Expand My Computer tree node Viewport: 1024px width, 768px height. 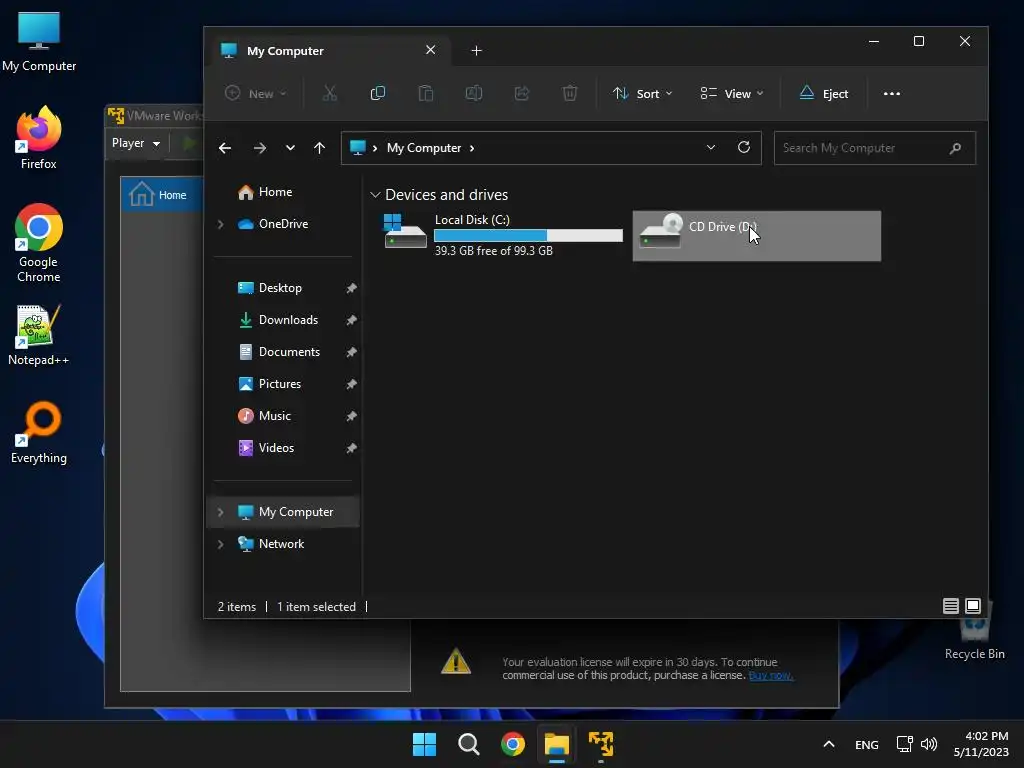221,512
